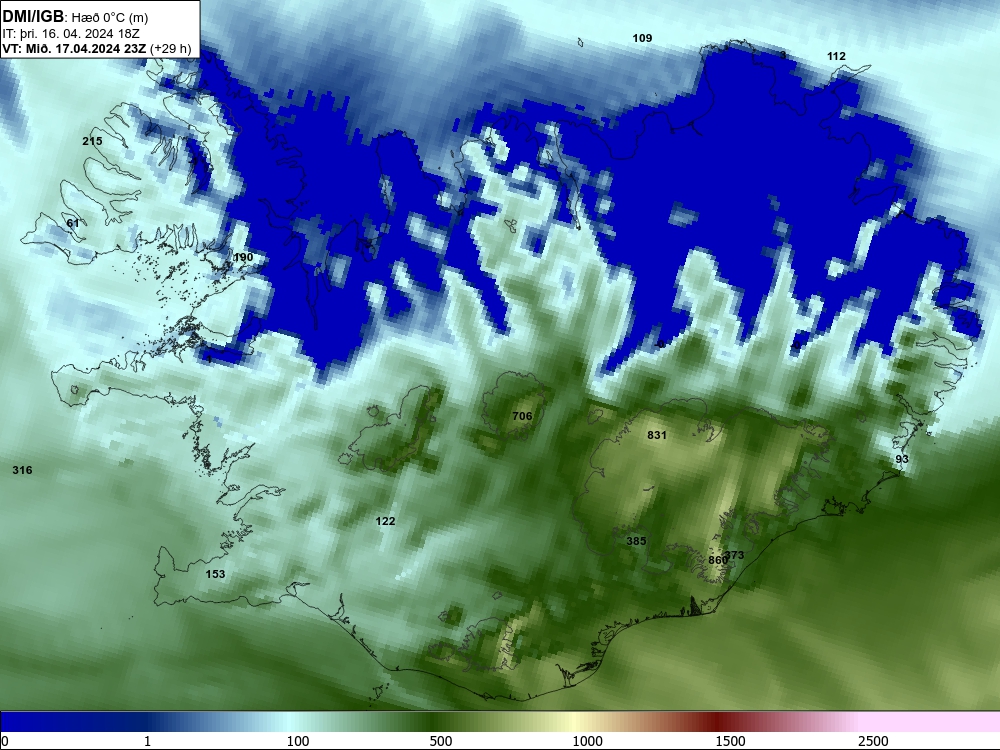Click the 1 label on the color scale
The height and width of the screenshot is (750, 1000).
(x=147, y=741)
